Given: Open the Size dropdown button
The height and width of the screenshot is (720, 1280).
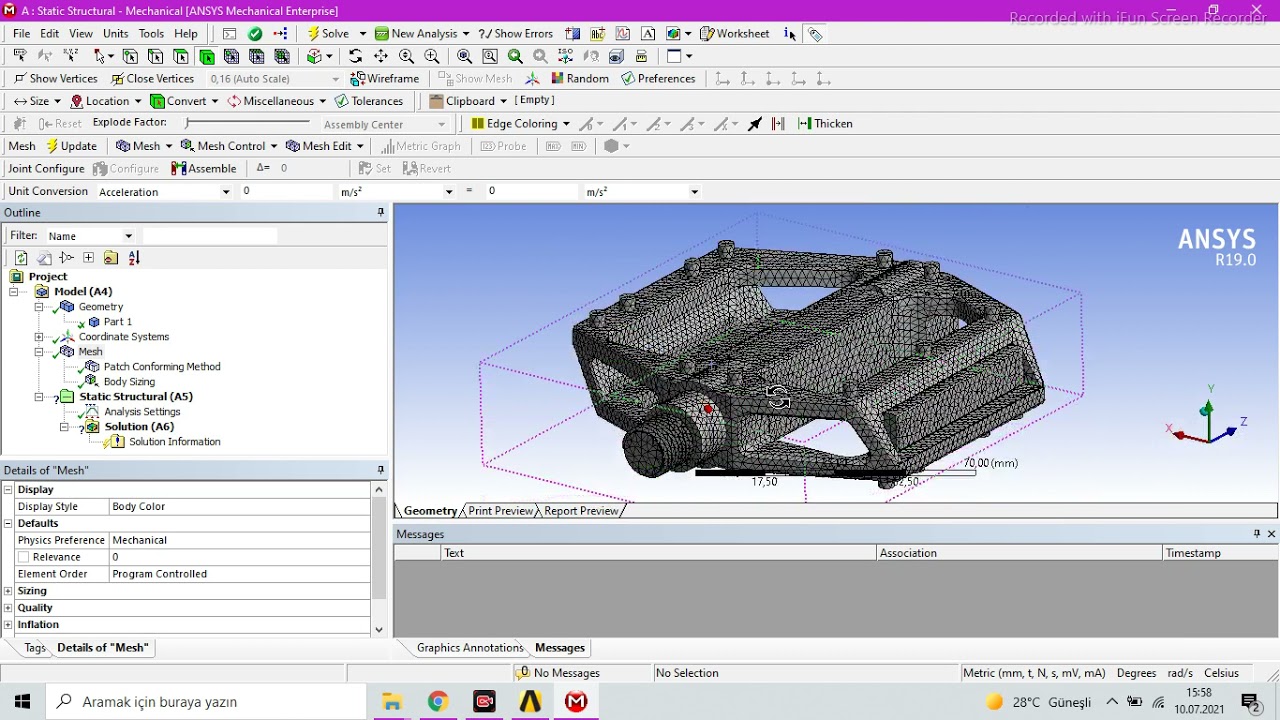Looking at the screenshot, I should pyautogui.click(x=37, y=101).
